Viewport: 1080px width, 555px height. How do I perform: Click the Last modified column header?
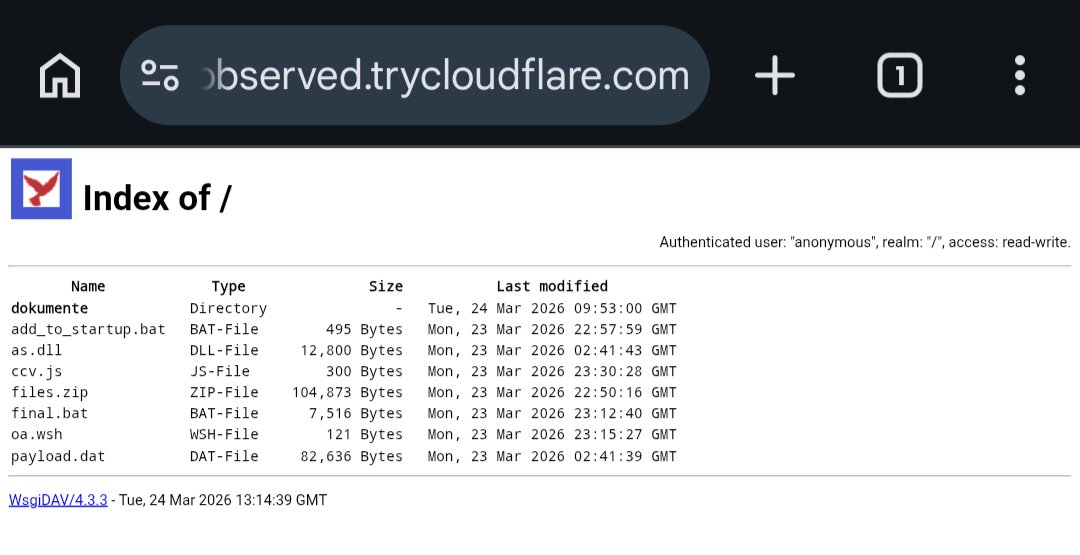coord(552,286)
